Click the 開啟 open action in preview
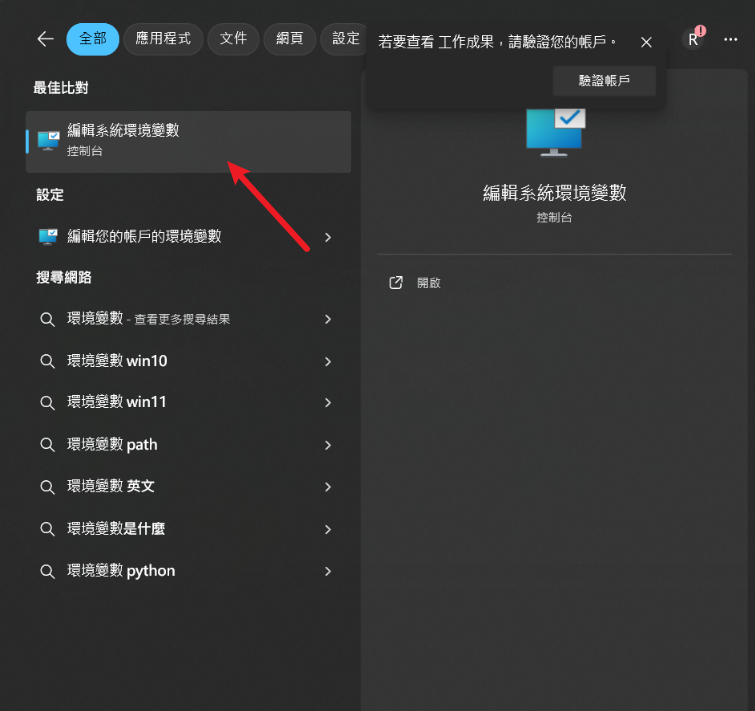Viewport: 755px width, 711px height. click(x=429, y=283)
